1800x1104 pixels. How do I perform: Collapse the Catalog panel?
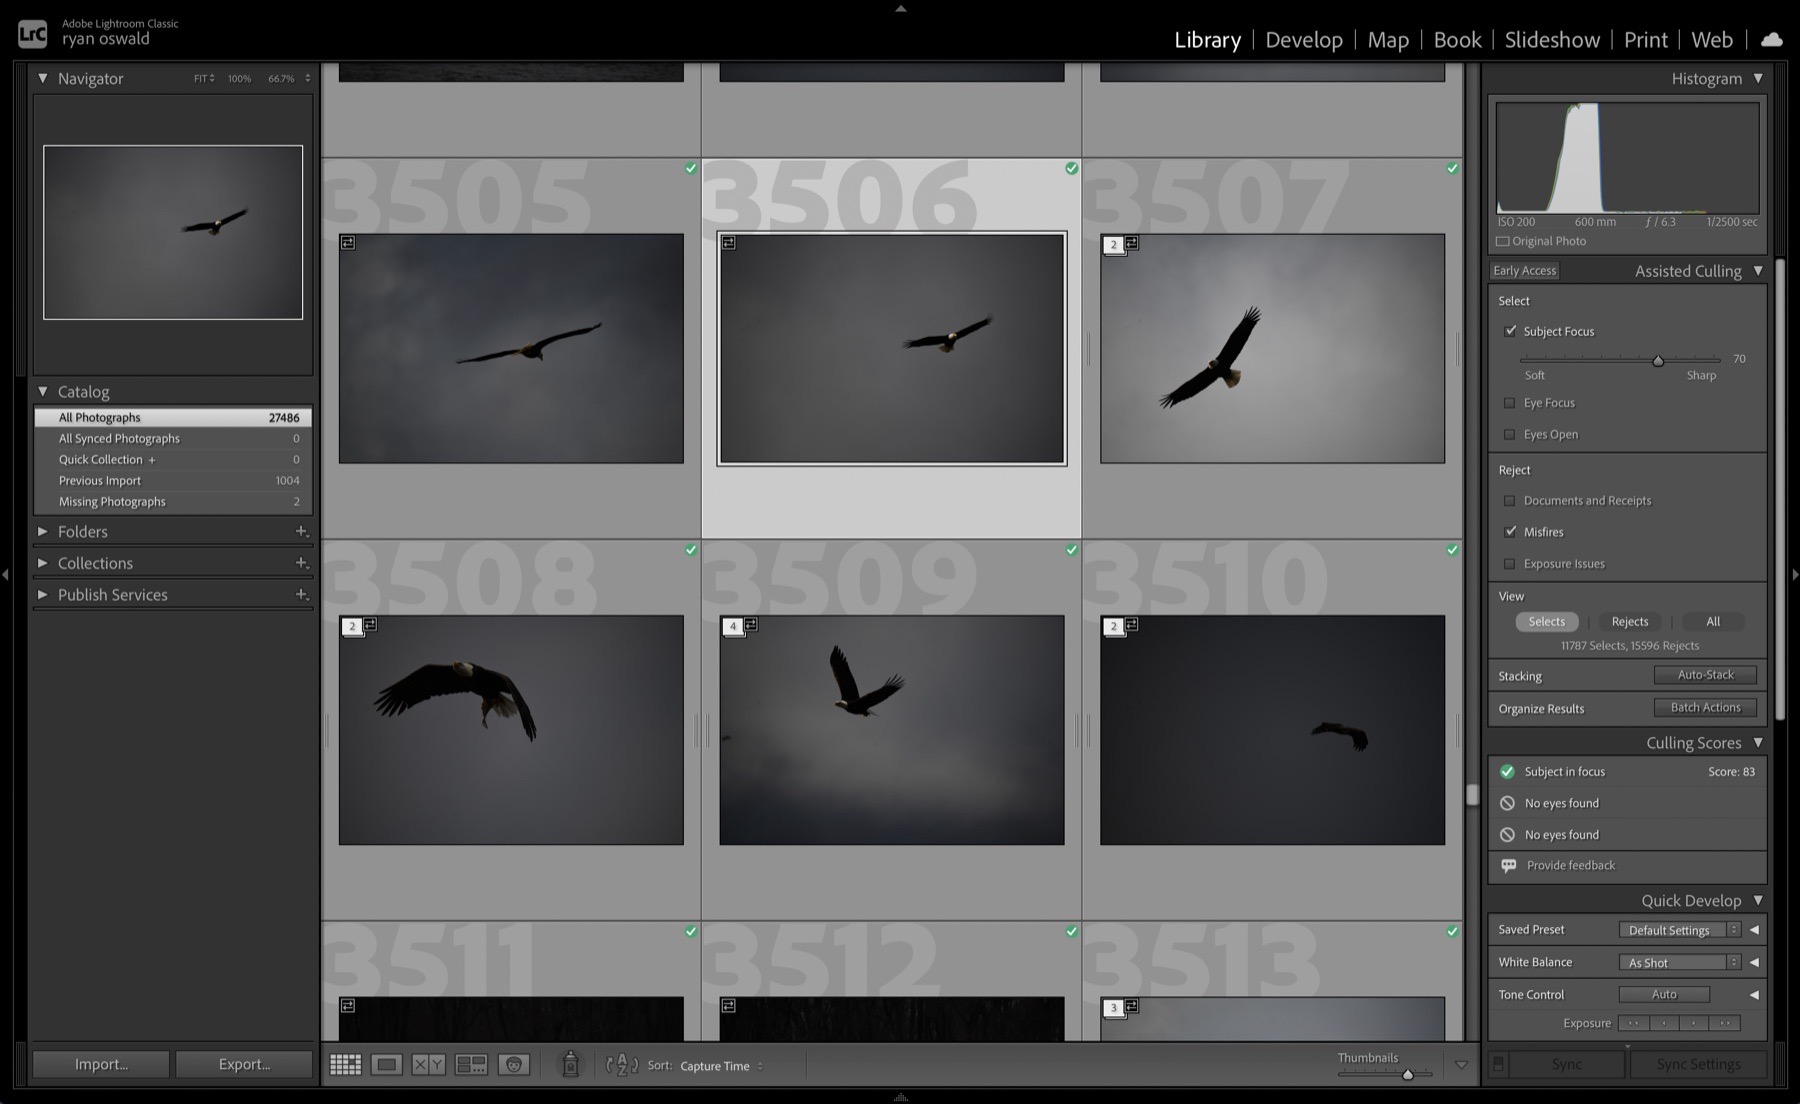click(x=43, y=391)
